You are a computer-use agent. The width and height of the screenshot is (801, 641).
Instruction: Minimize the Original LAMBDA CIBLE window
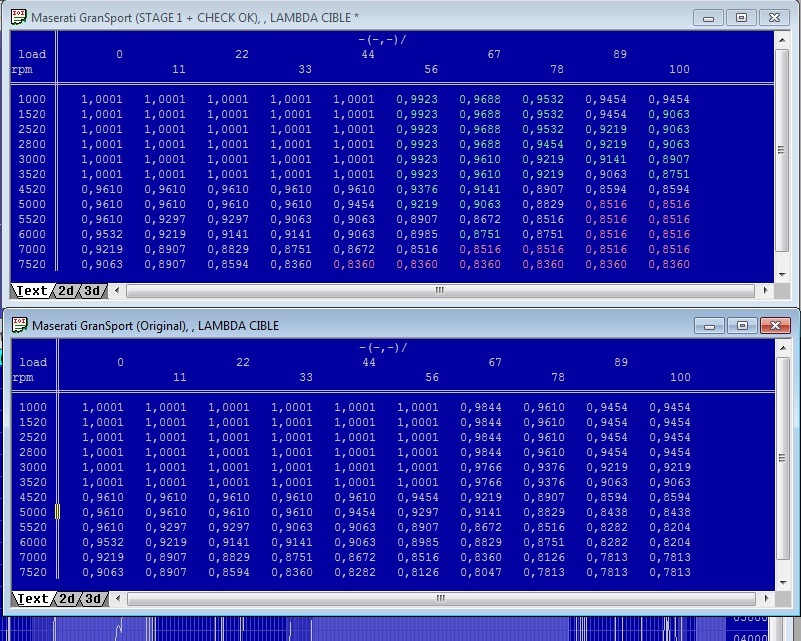point(709,325)
